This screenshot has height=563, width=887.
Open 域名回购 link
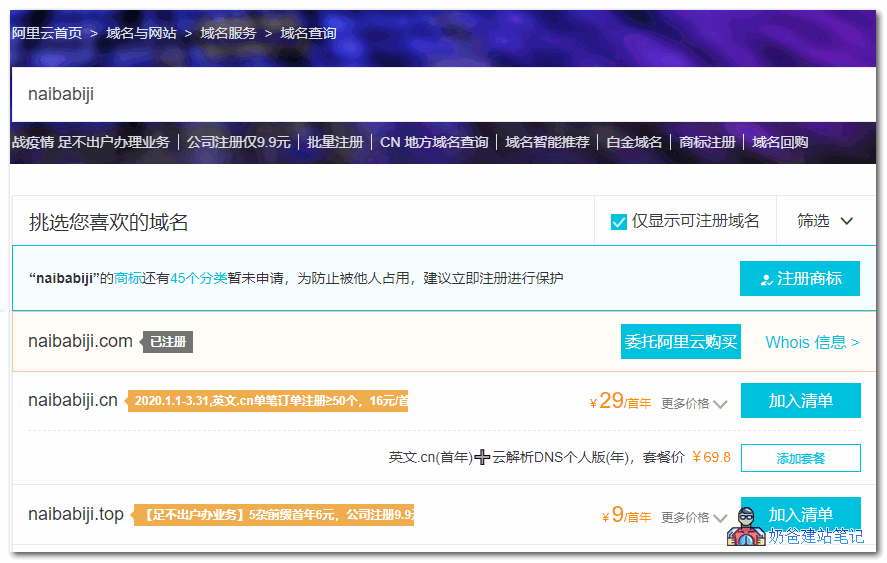(x=780, y=142)
